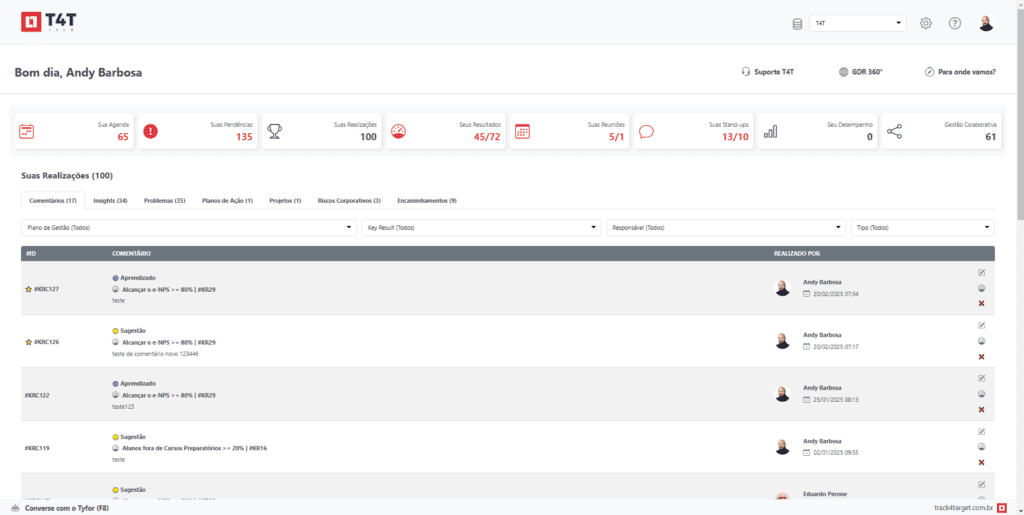
Task: Switch to the Insights (34) tab
Action: tap(110, 201)
